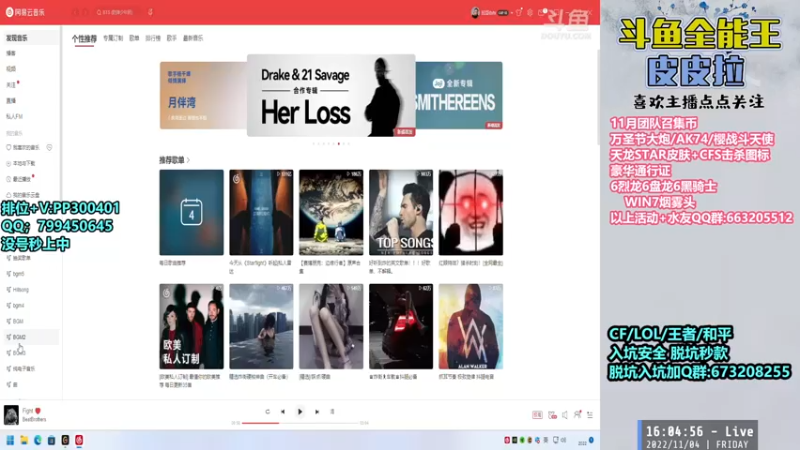Select 发现音乐 in the sidebar
The width and height of the screenshot is (800, 450).
(x=30, y=38)
